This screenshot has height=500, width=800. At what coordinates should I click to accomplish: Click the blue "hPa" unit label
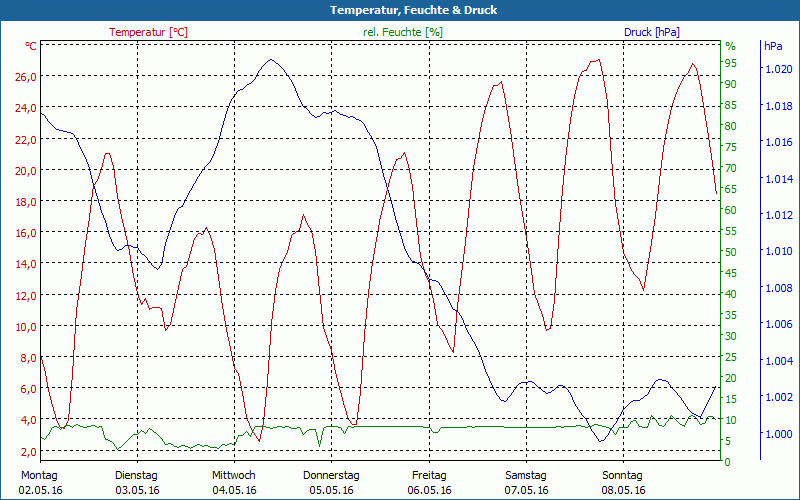(773, 46)
